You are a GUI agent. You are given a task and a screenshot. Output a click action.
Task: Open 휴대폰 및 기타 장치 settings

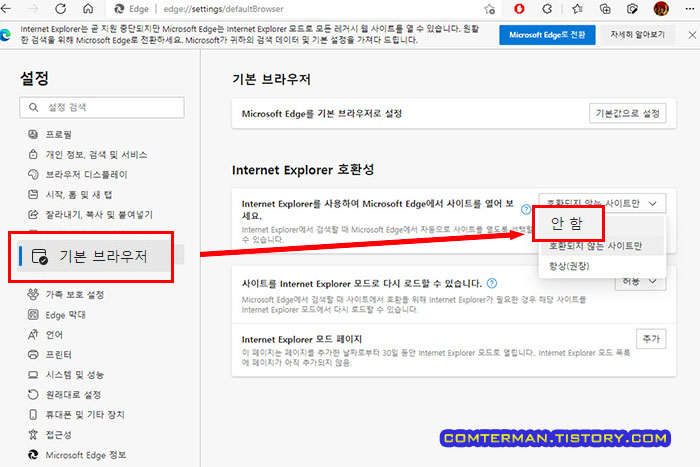pyautogui.click(x=76, y=415)
